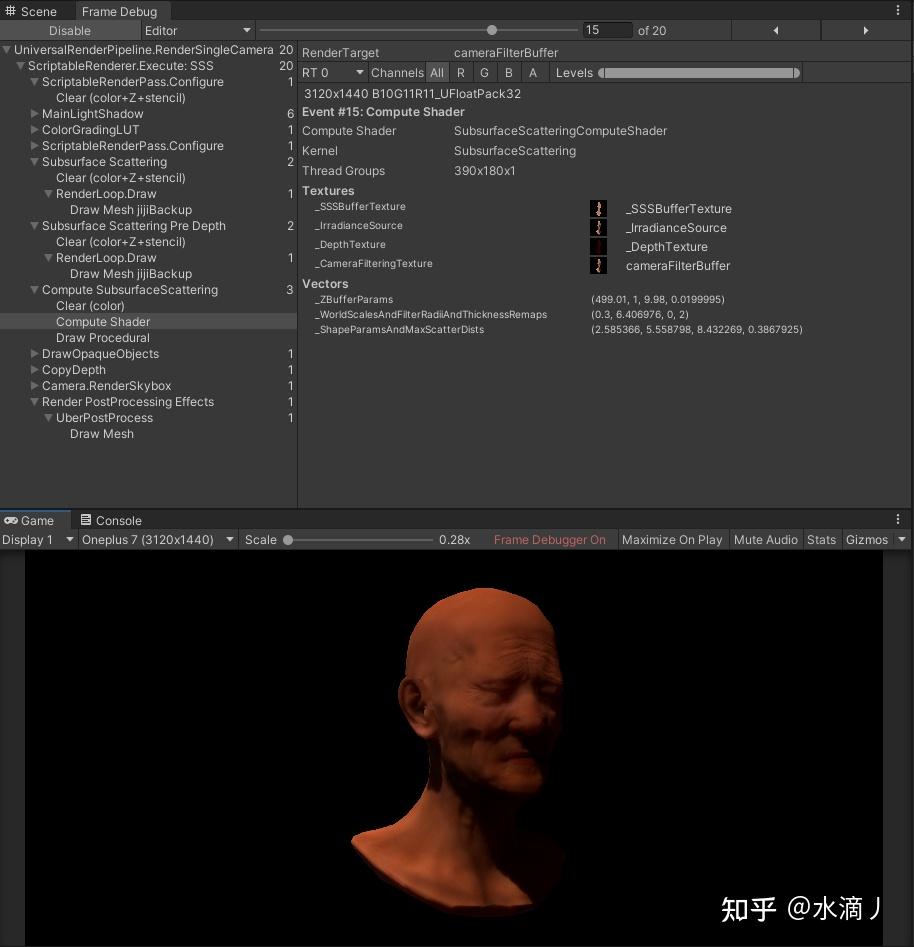This screenshot has width=914, height=947.
Task: Collapse UniversalRenderPipeline.RenderSingleCamera node
Action: (7, 50)
